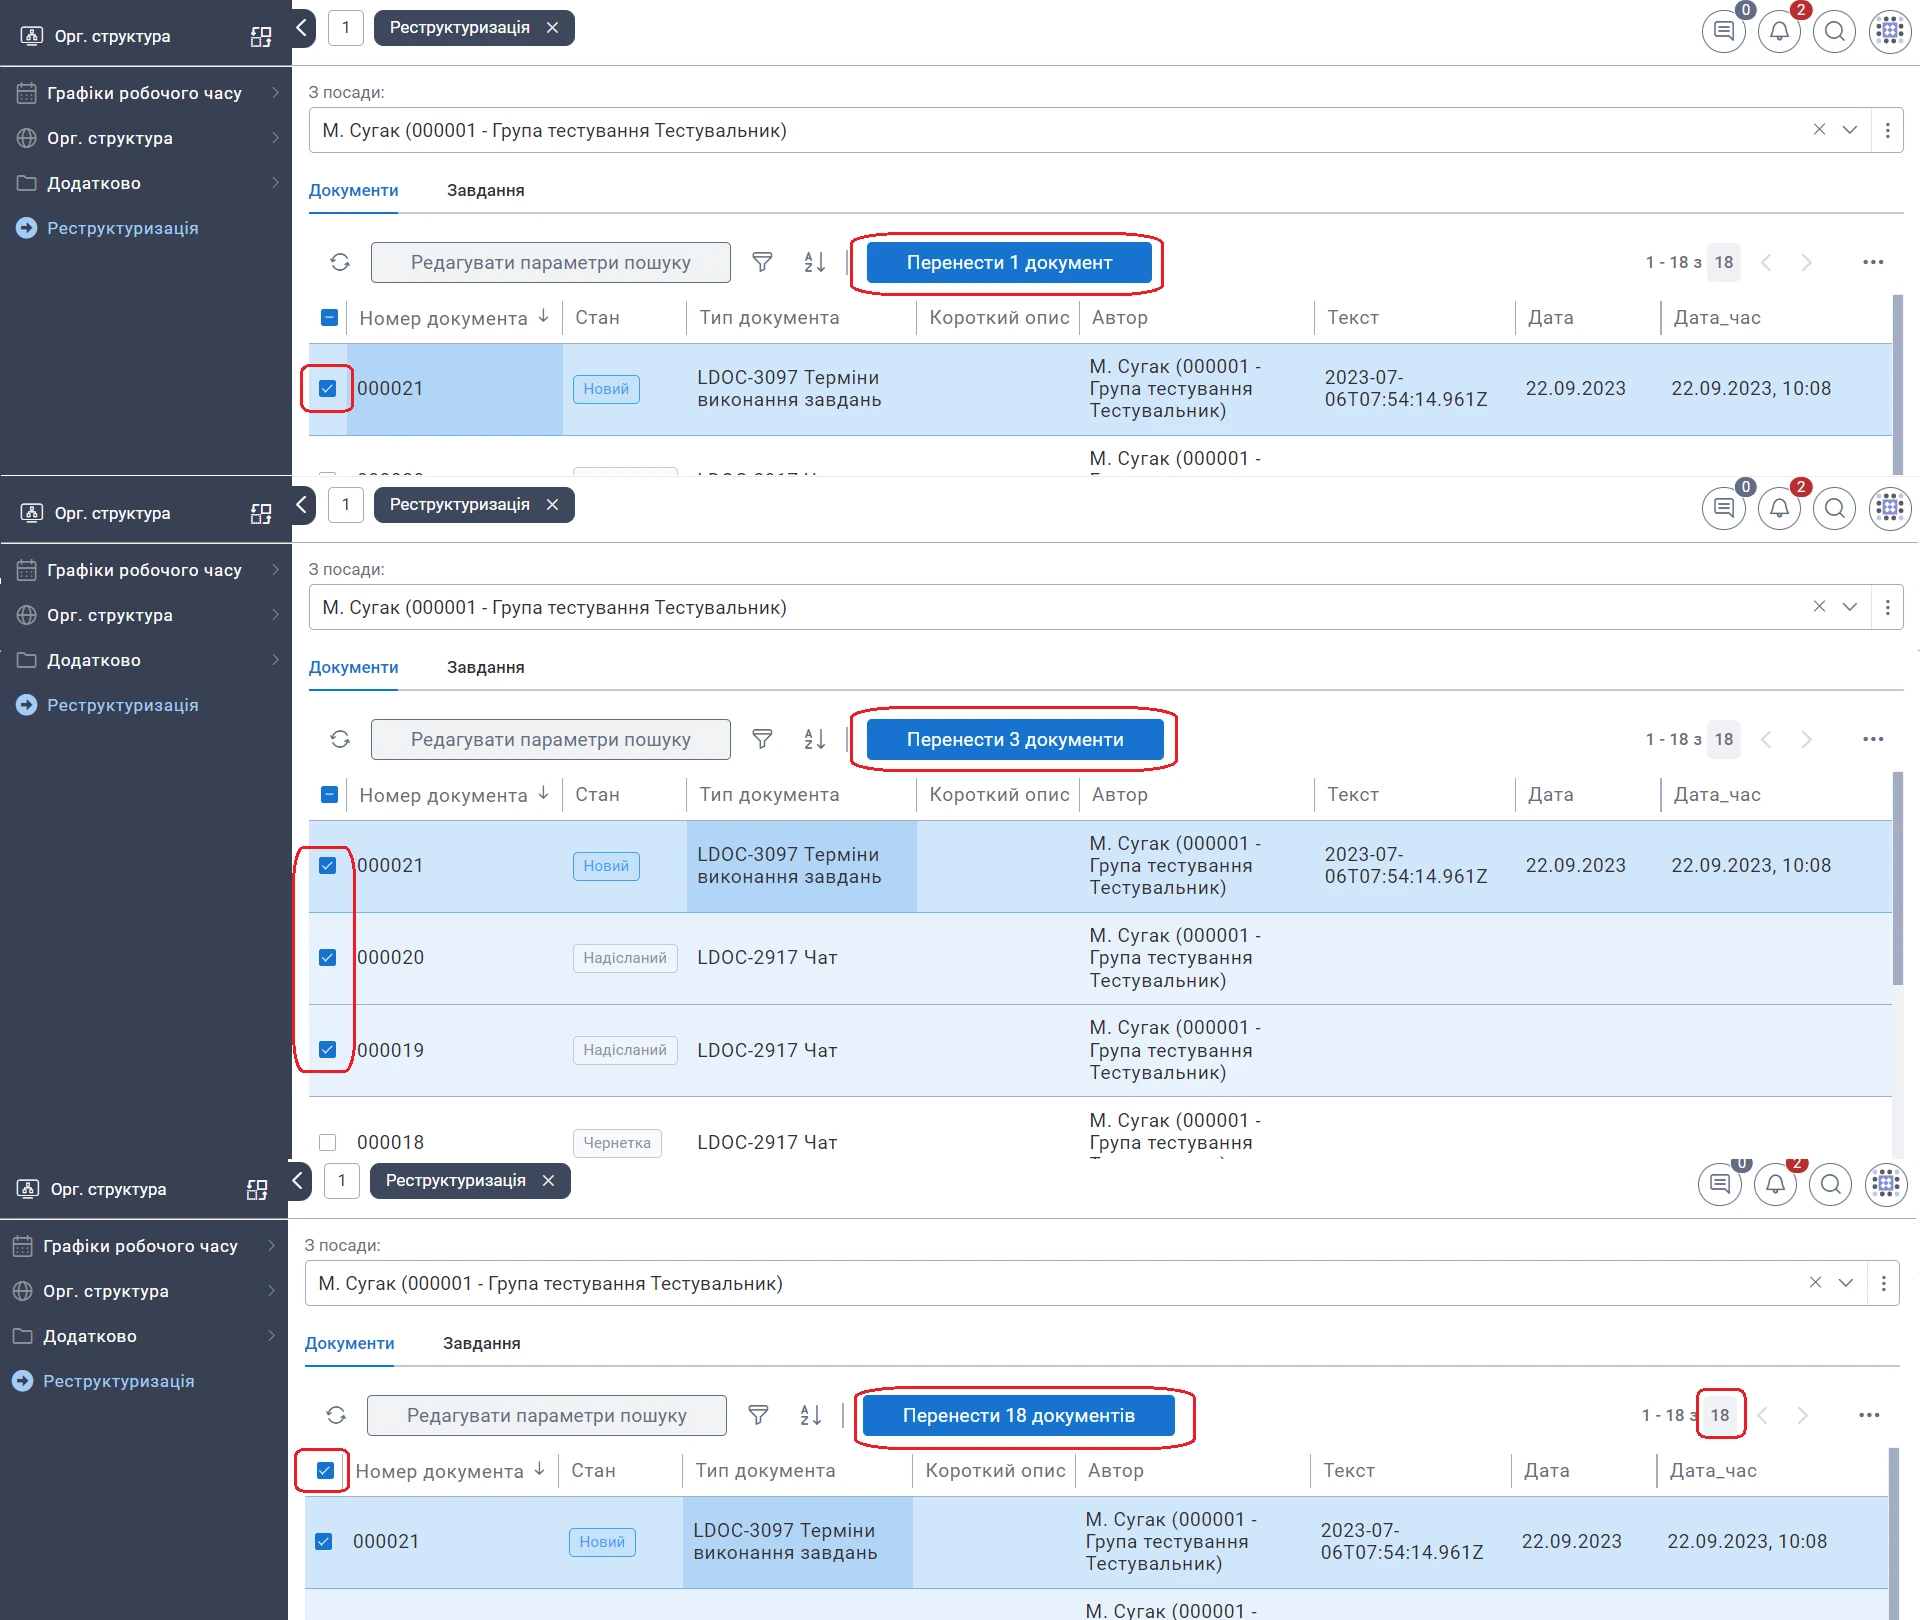Viewport: 1920px width, 1620px height.
Task: Click 'Редагувати параметри пошуку' beside 'Перенести 3 документи'
Action: (x=550, y=740)
